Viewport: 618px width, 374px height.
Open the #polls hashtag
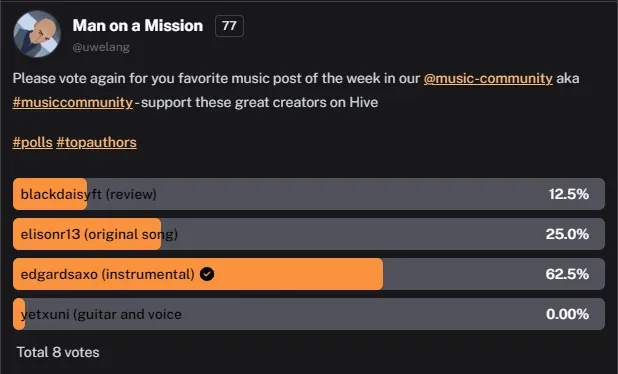(x=32, y=142)
